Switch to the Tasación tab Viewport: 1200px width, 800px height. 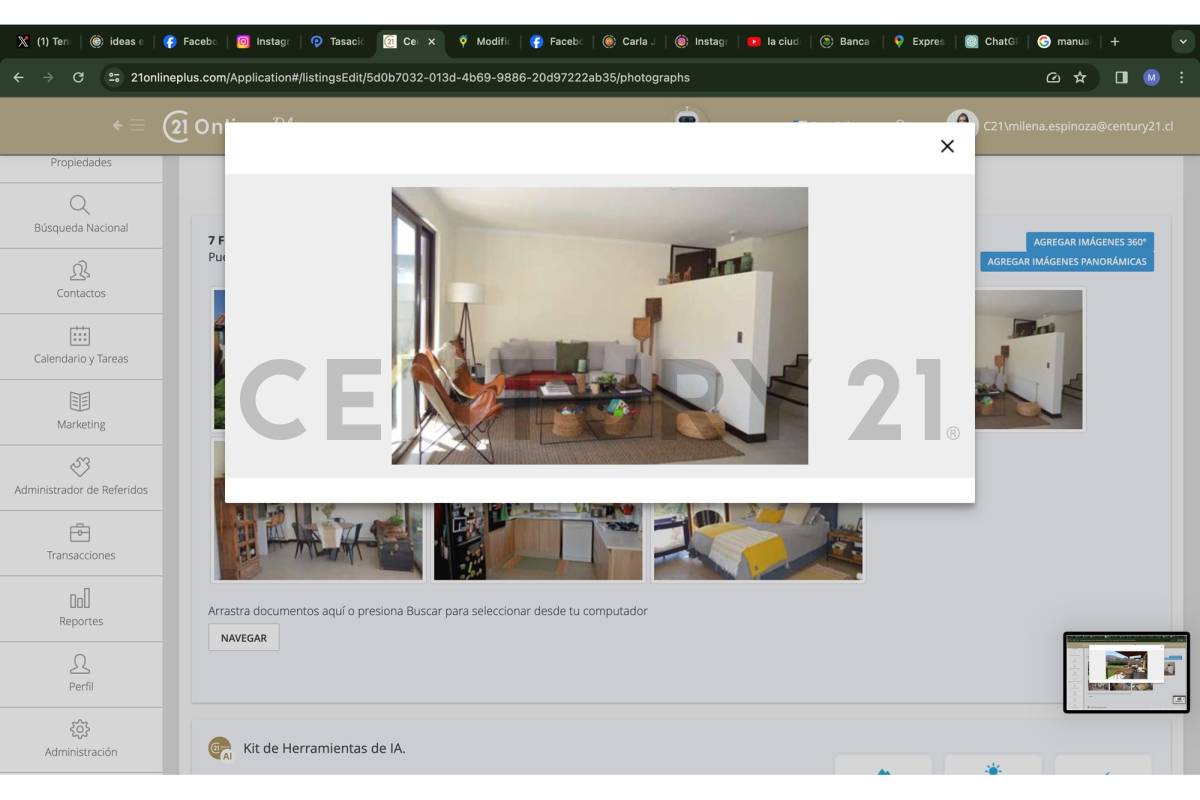[x=337, y=42]
